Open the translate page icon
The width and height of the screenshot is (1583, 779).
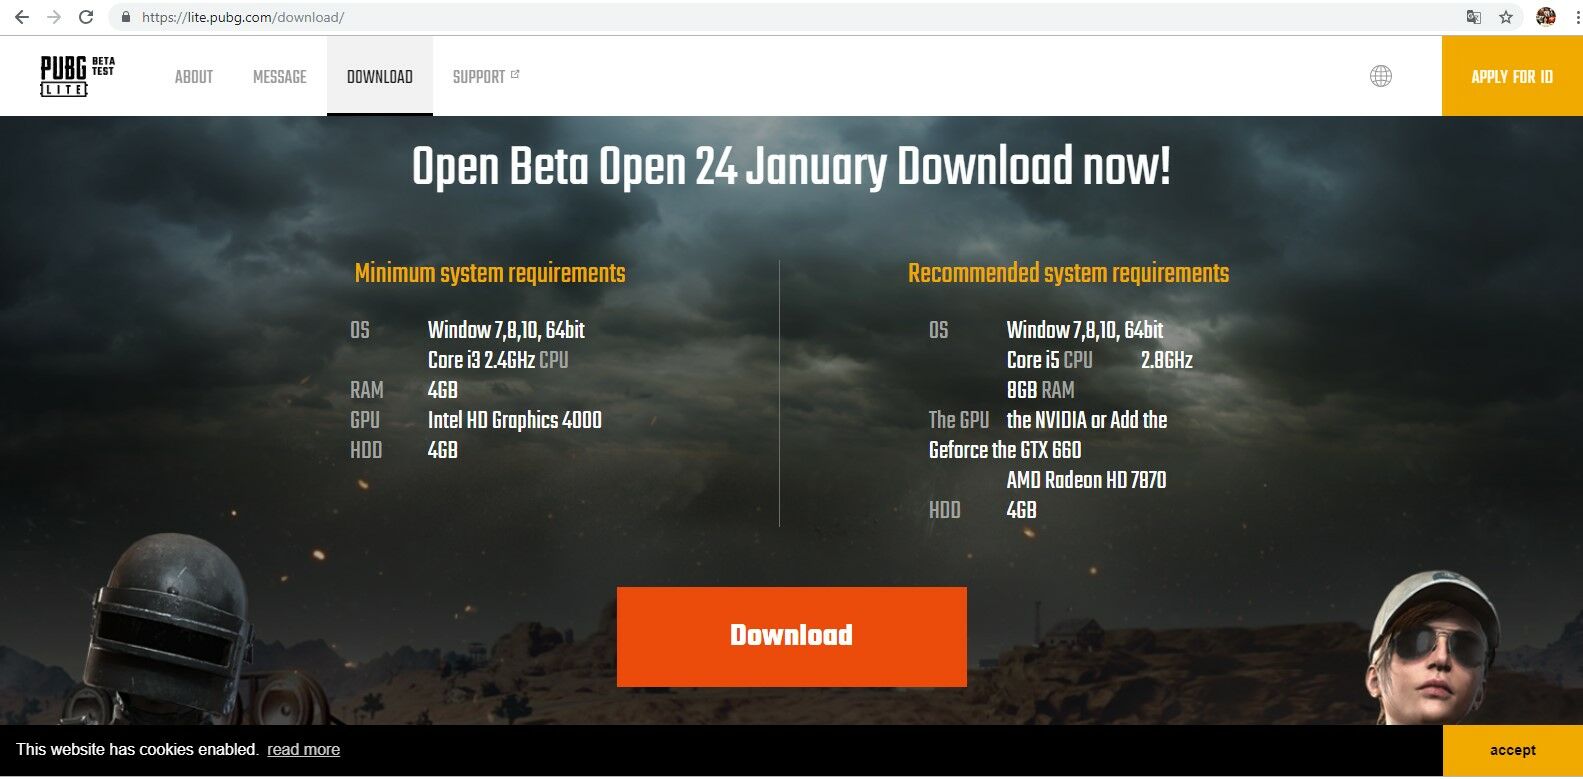pos(1473,17)
